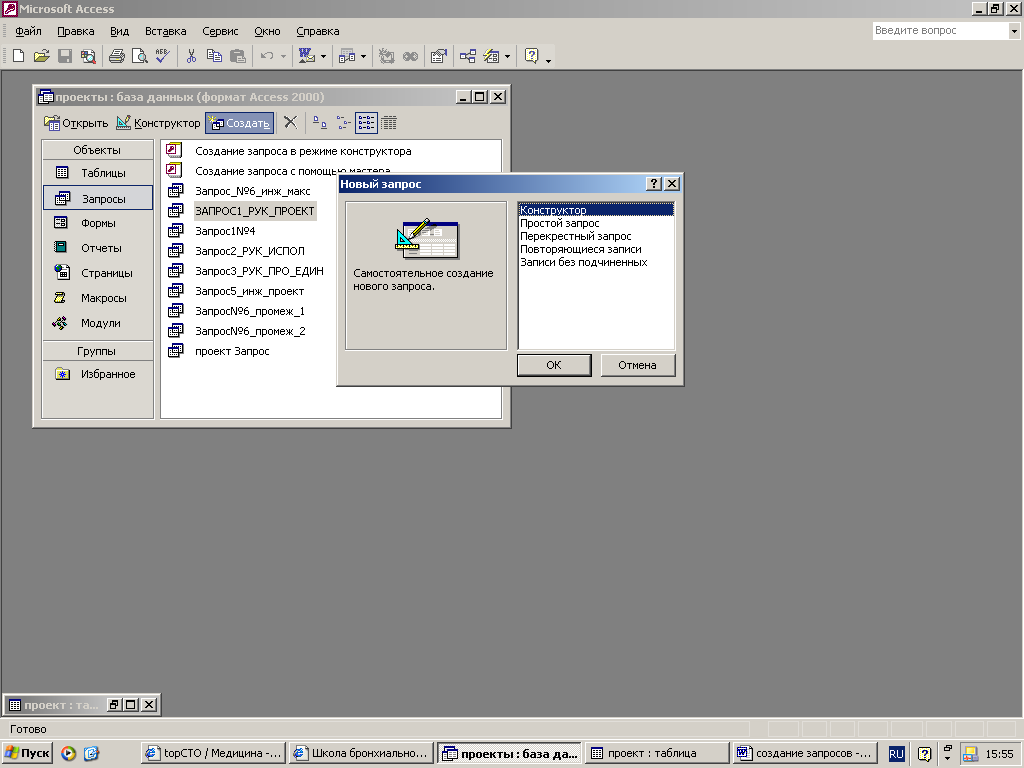This screenshot has height=768, width=1024.
Task: Select Перекрестный запрос in the list
Action: click(x=575, y=236)
